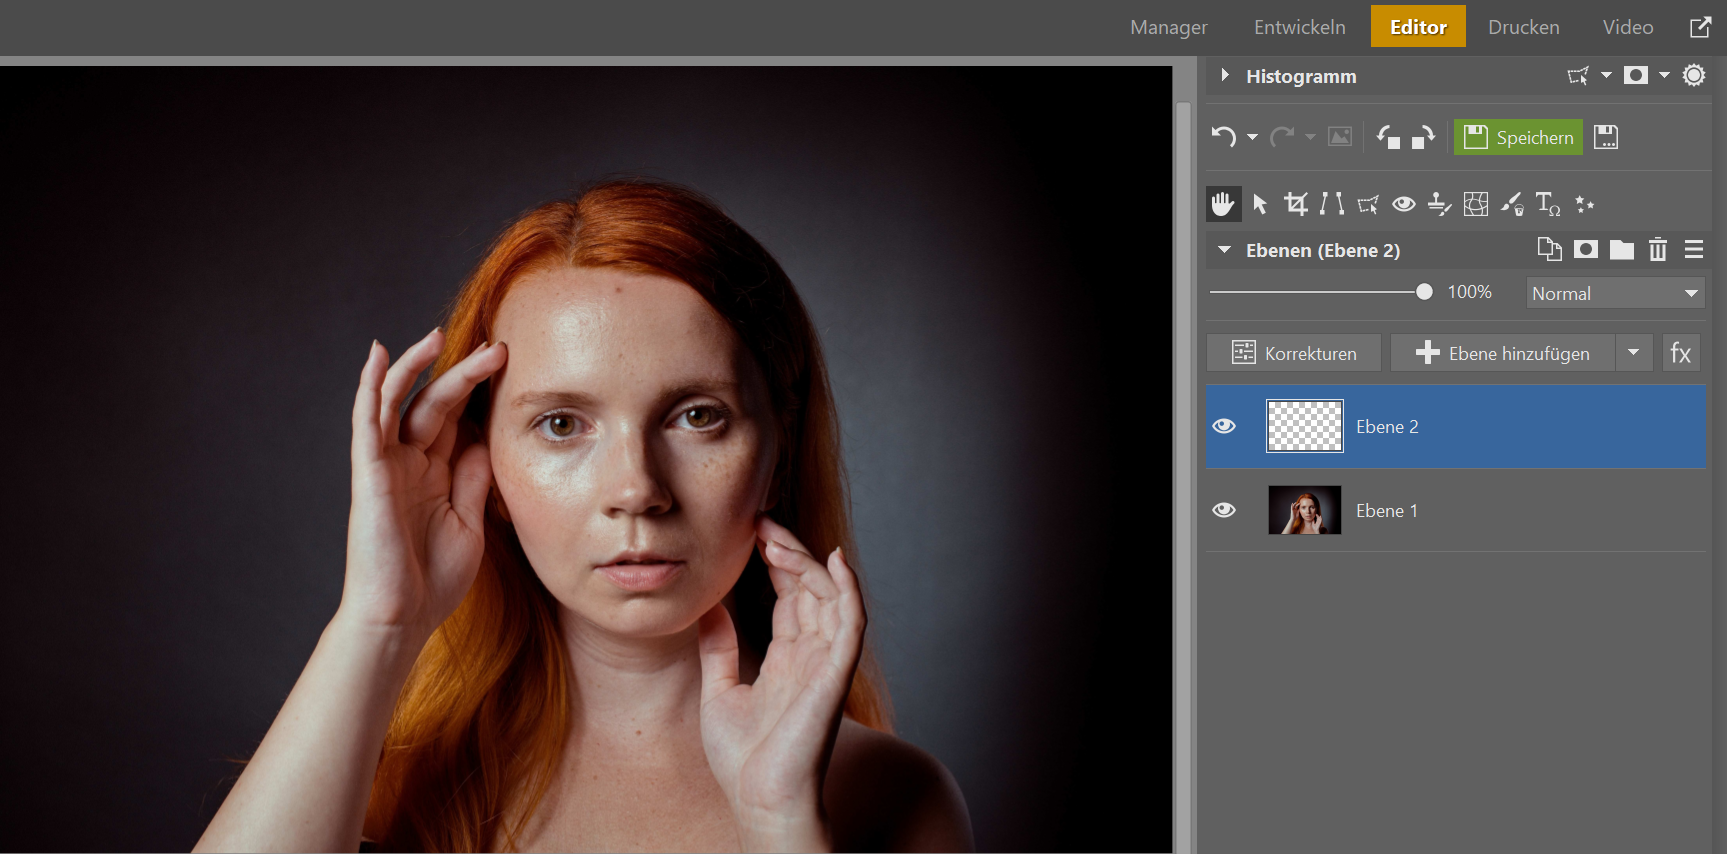
Task: Rotate the image left
Action: [x=1388, y=137]
